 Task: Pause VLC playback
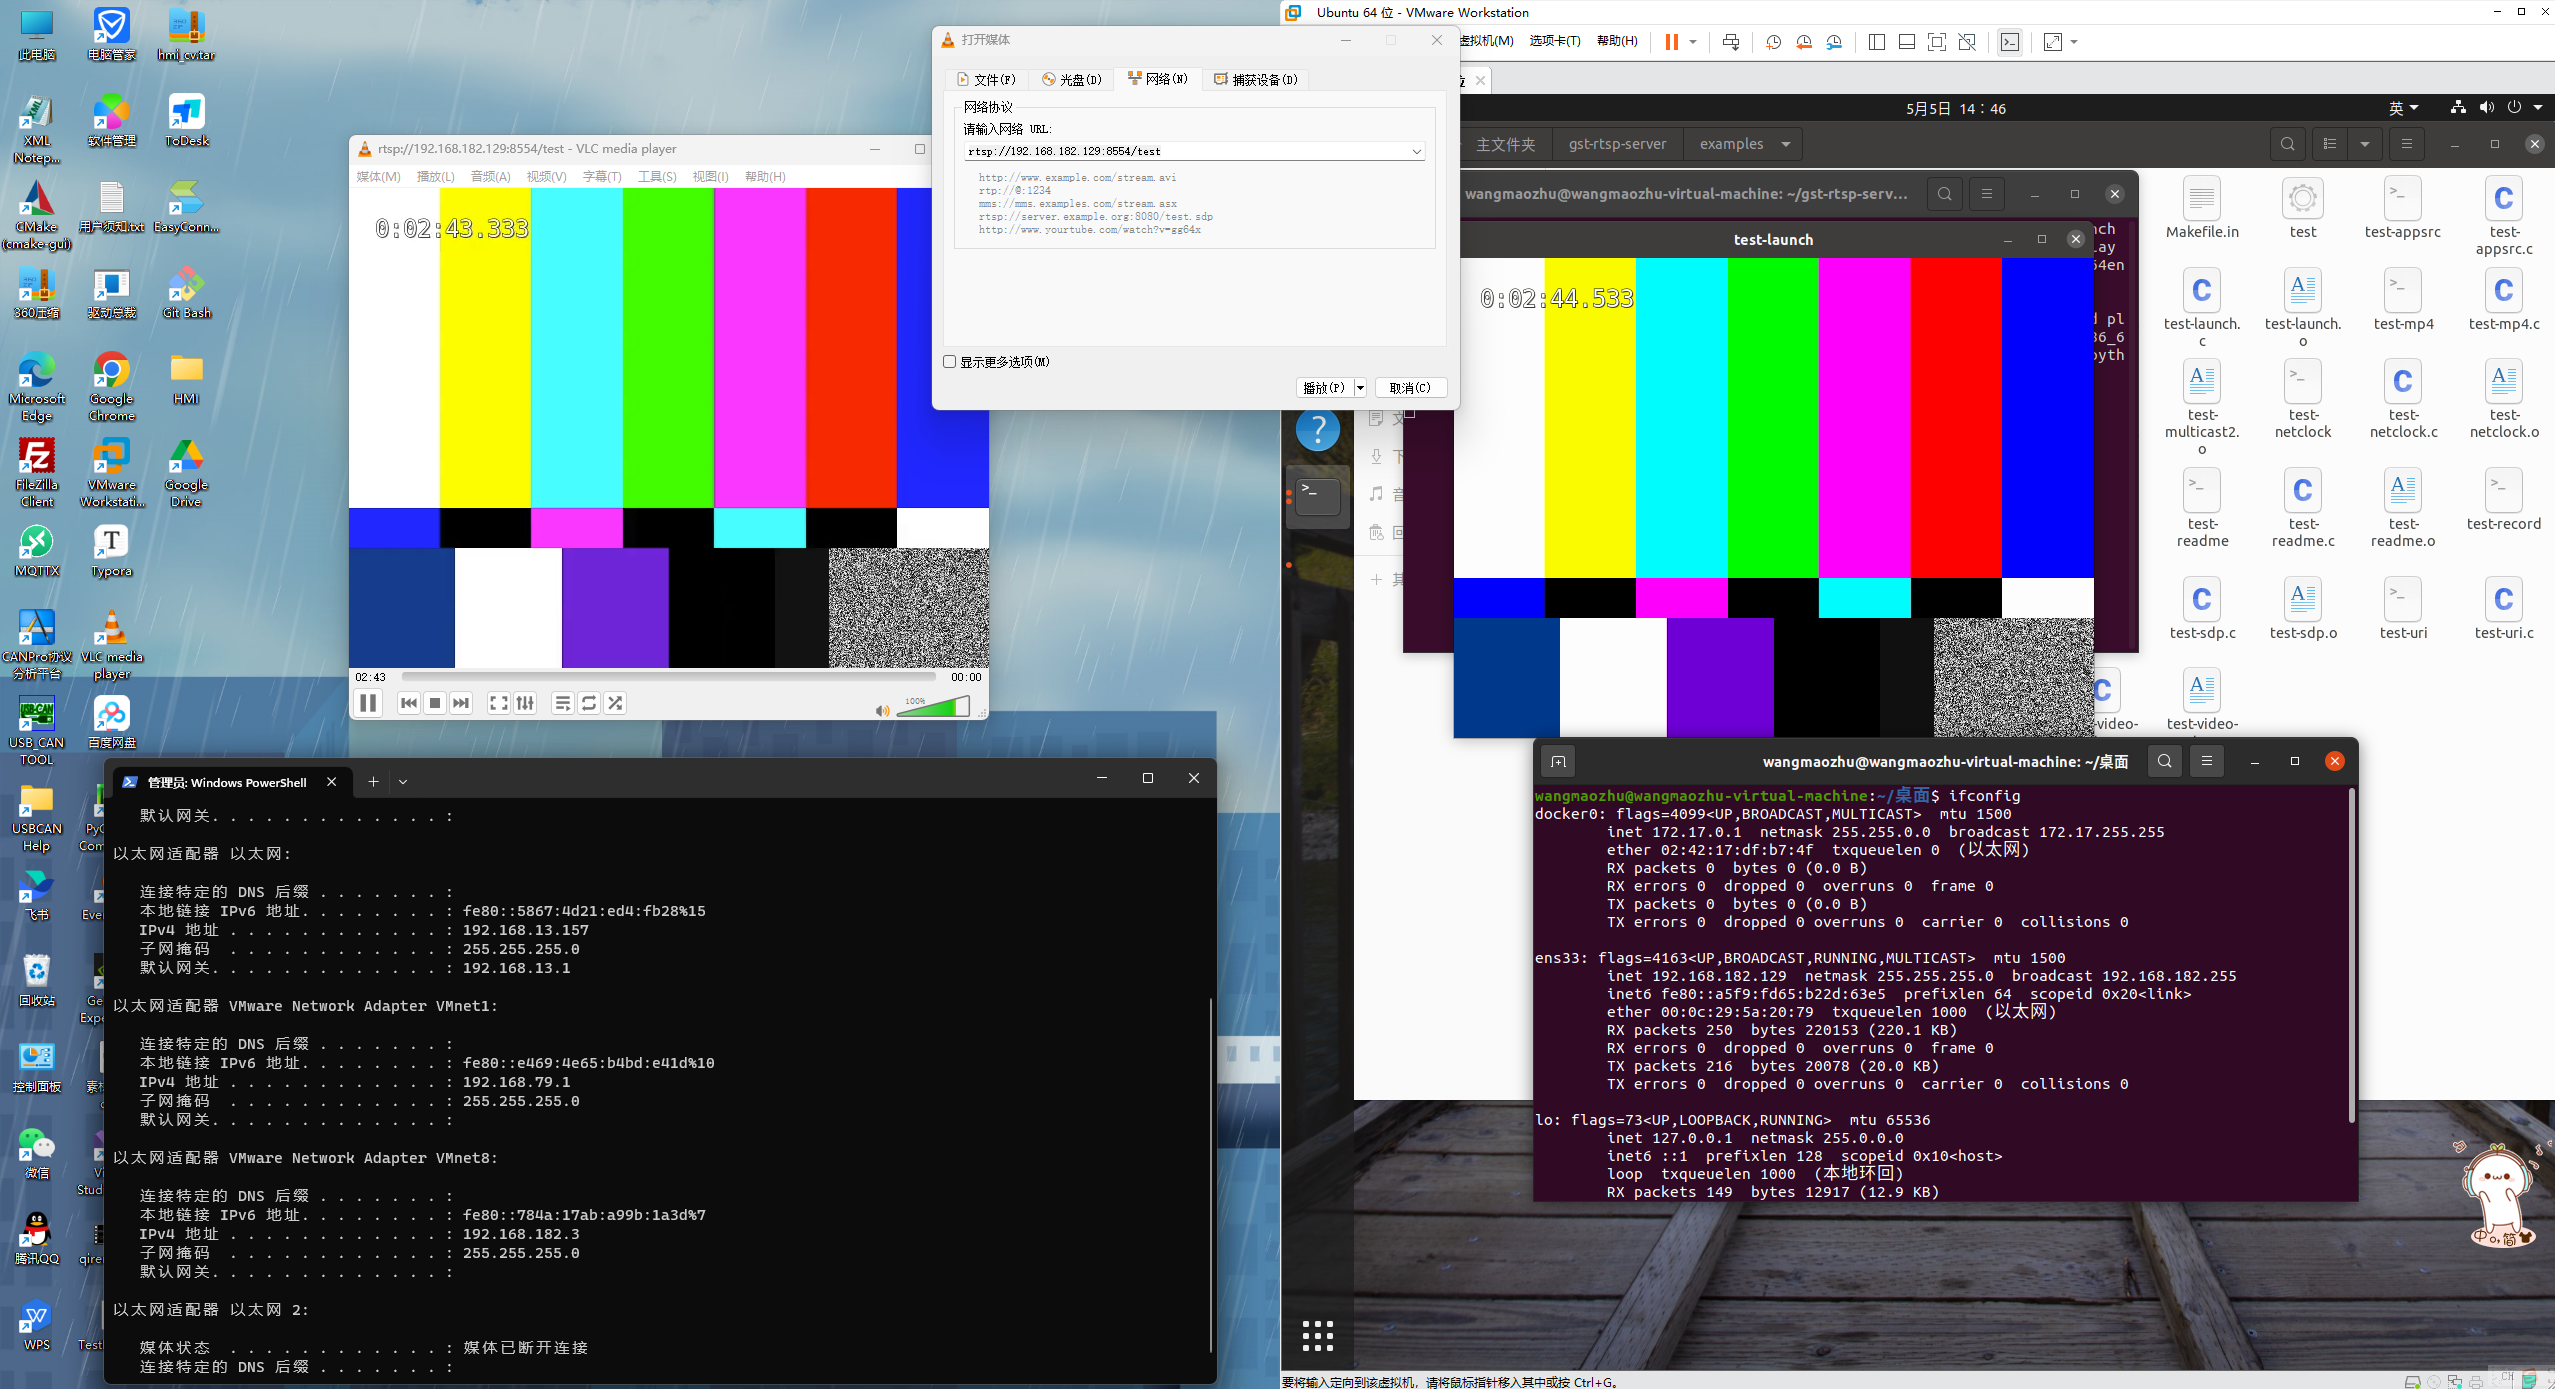pos(368,703)
